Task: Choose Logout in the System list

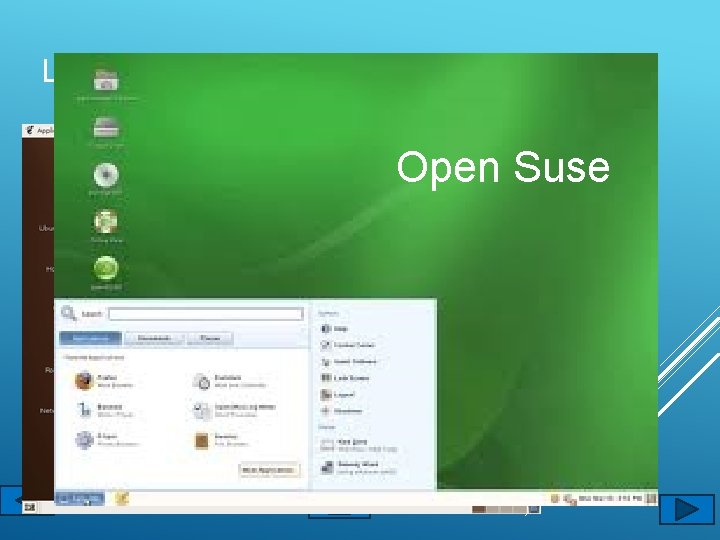Action: coord(338,394)
